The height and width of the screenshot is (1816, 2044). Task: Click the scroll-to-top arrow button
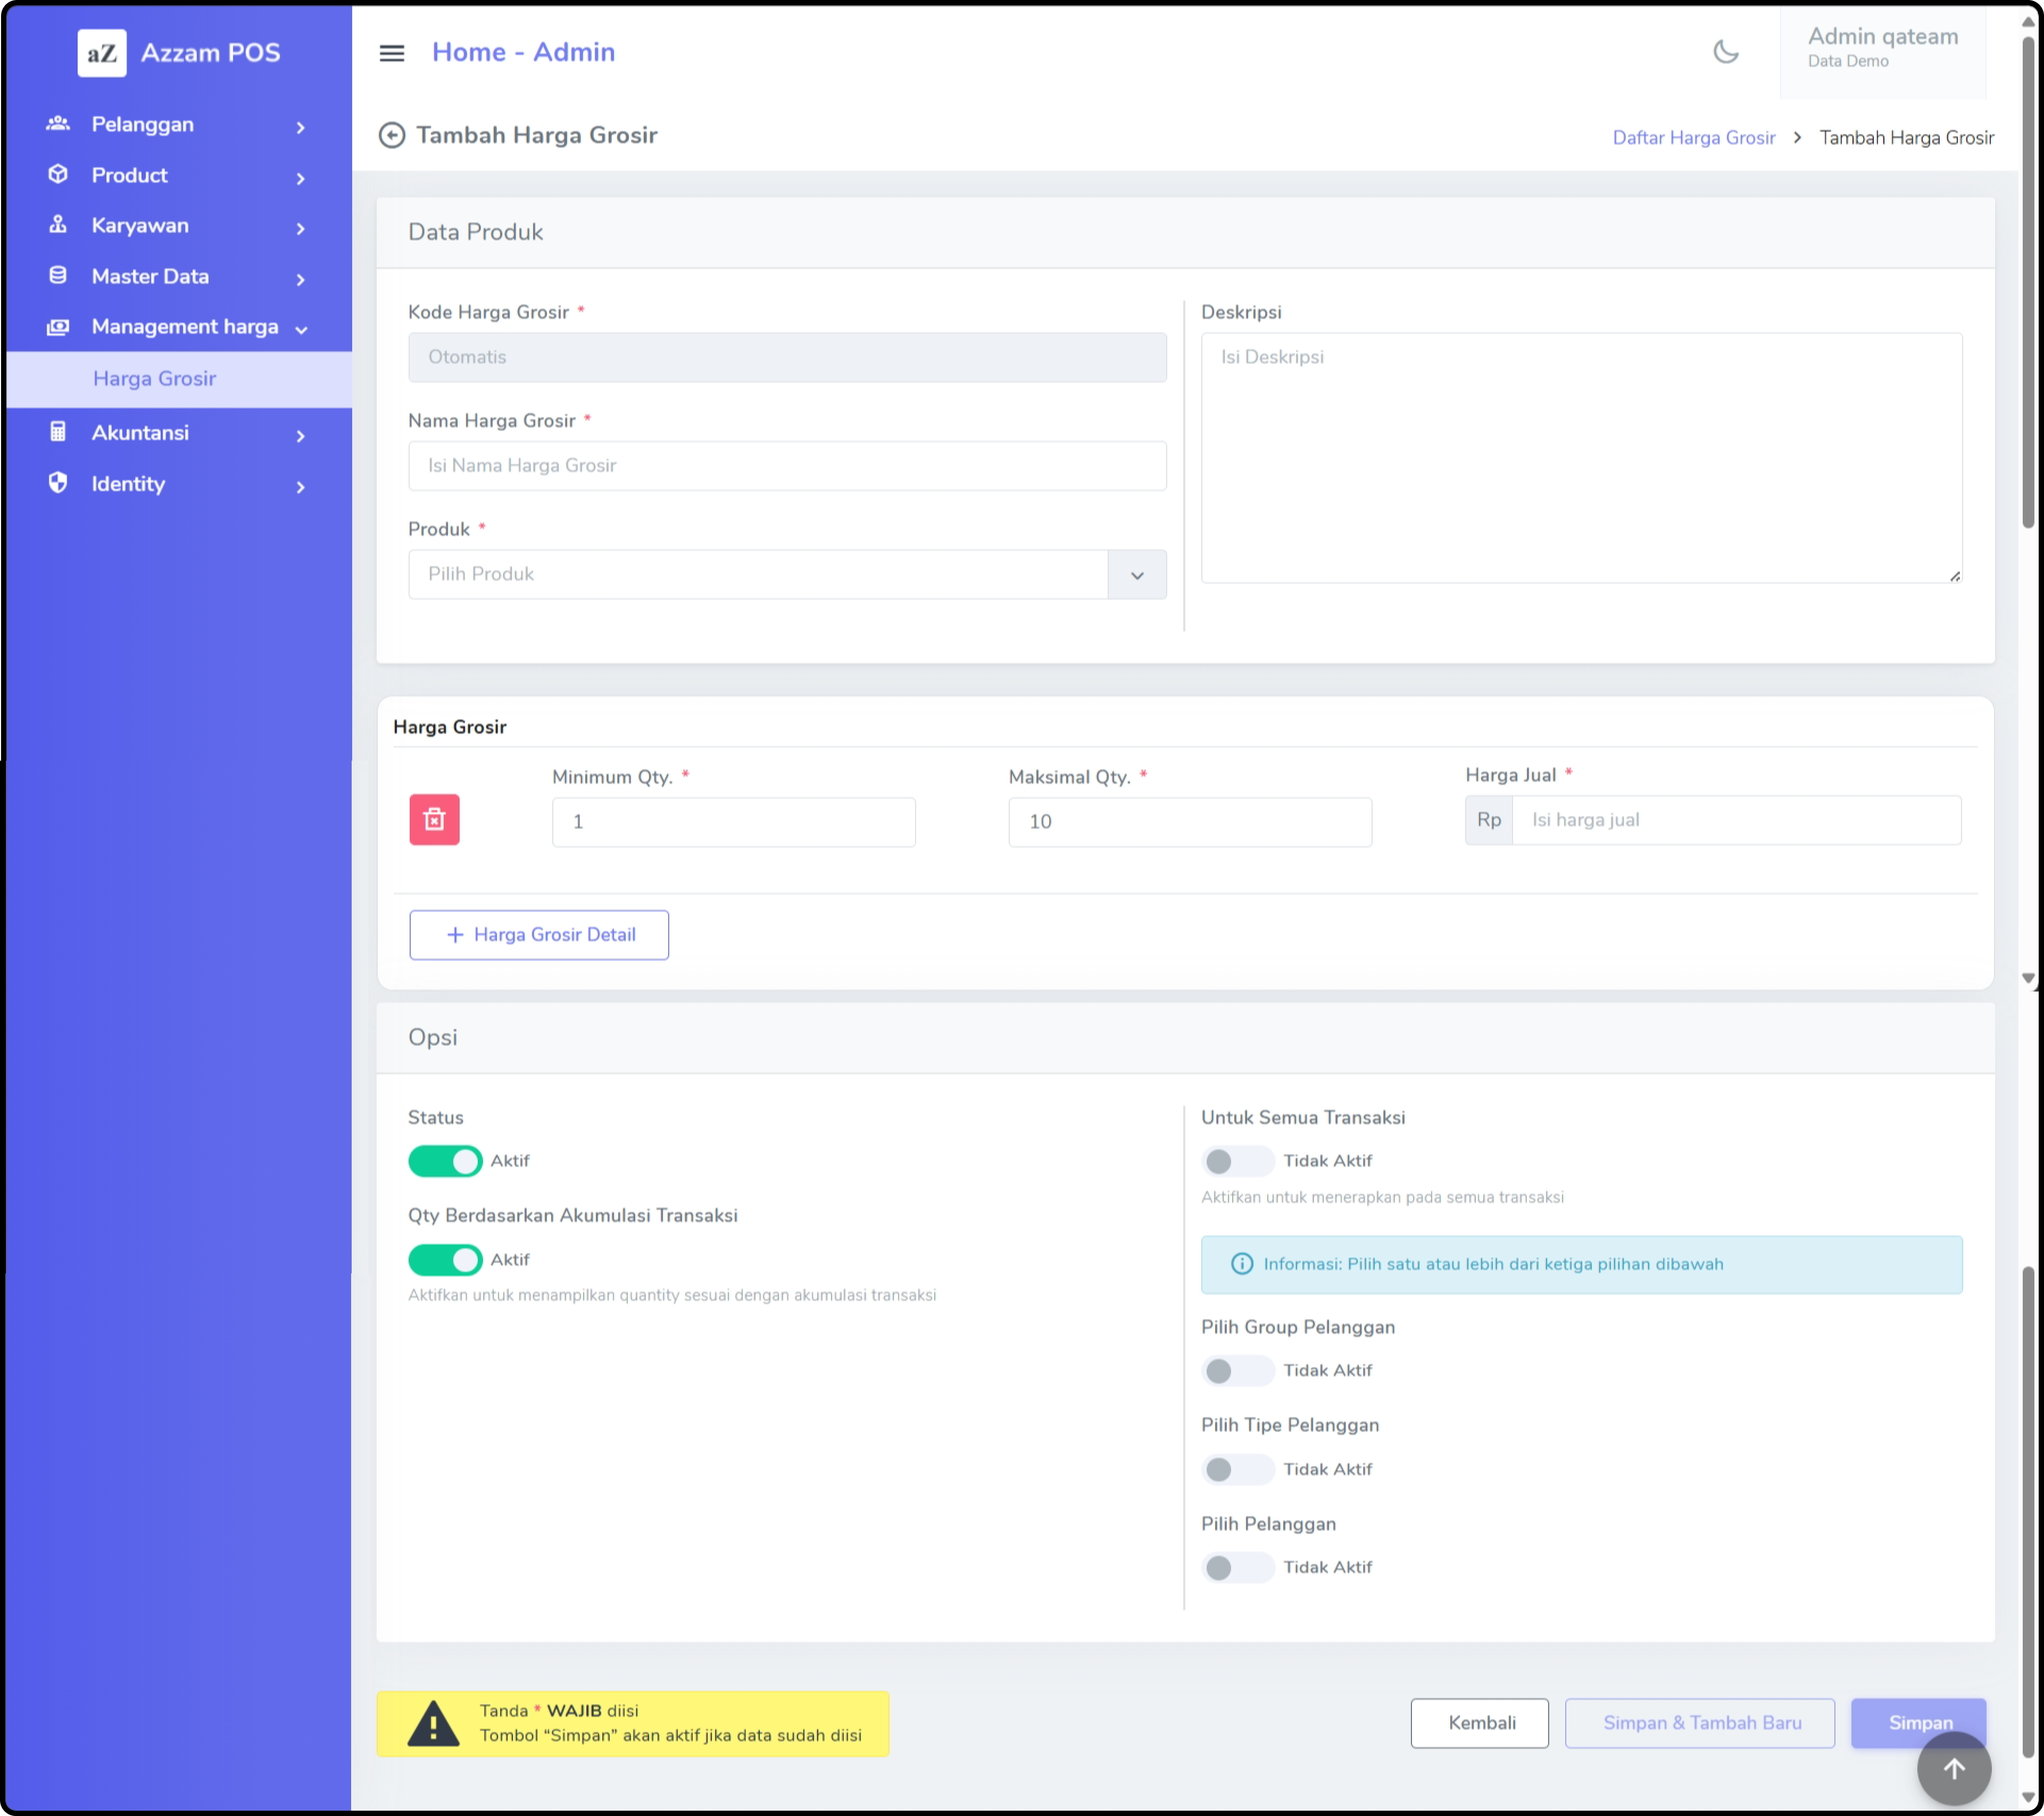[1953, 1768]
